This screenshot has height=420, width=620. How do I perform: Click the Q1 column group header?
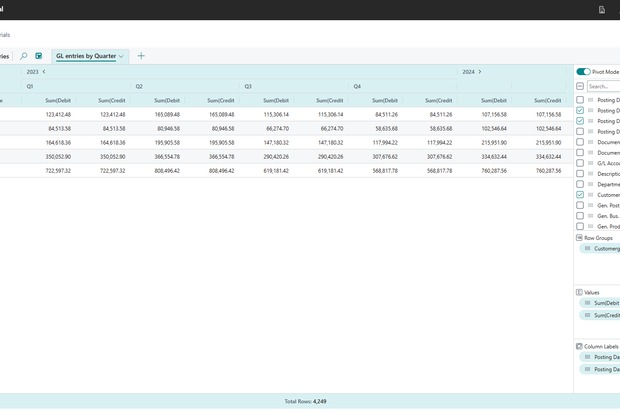point(76,86)
